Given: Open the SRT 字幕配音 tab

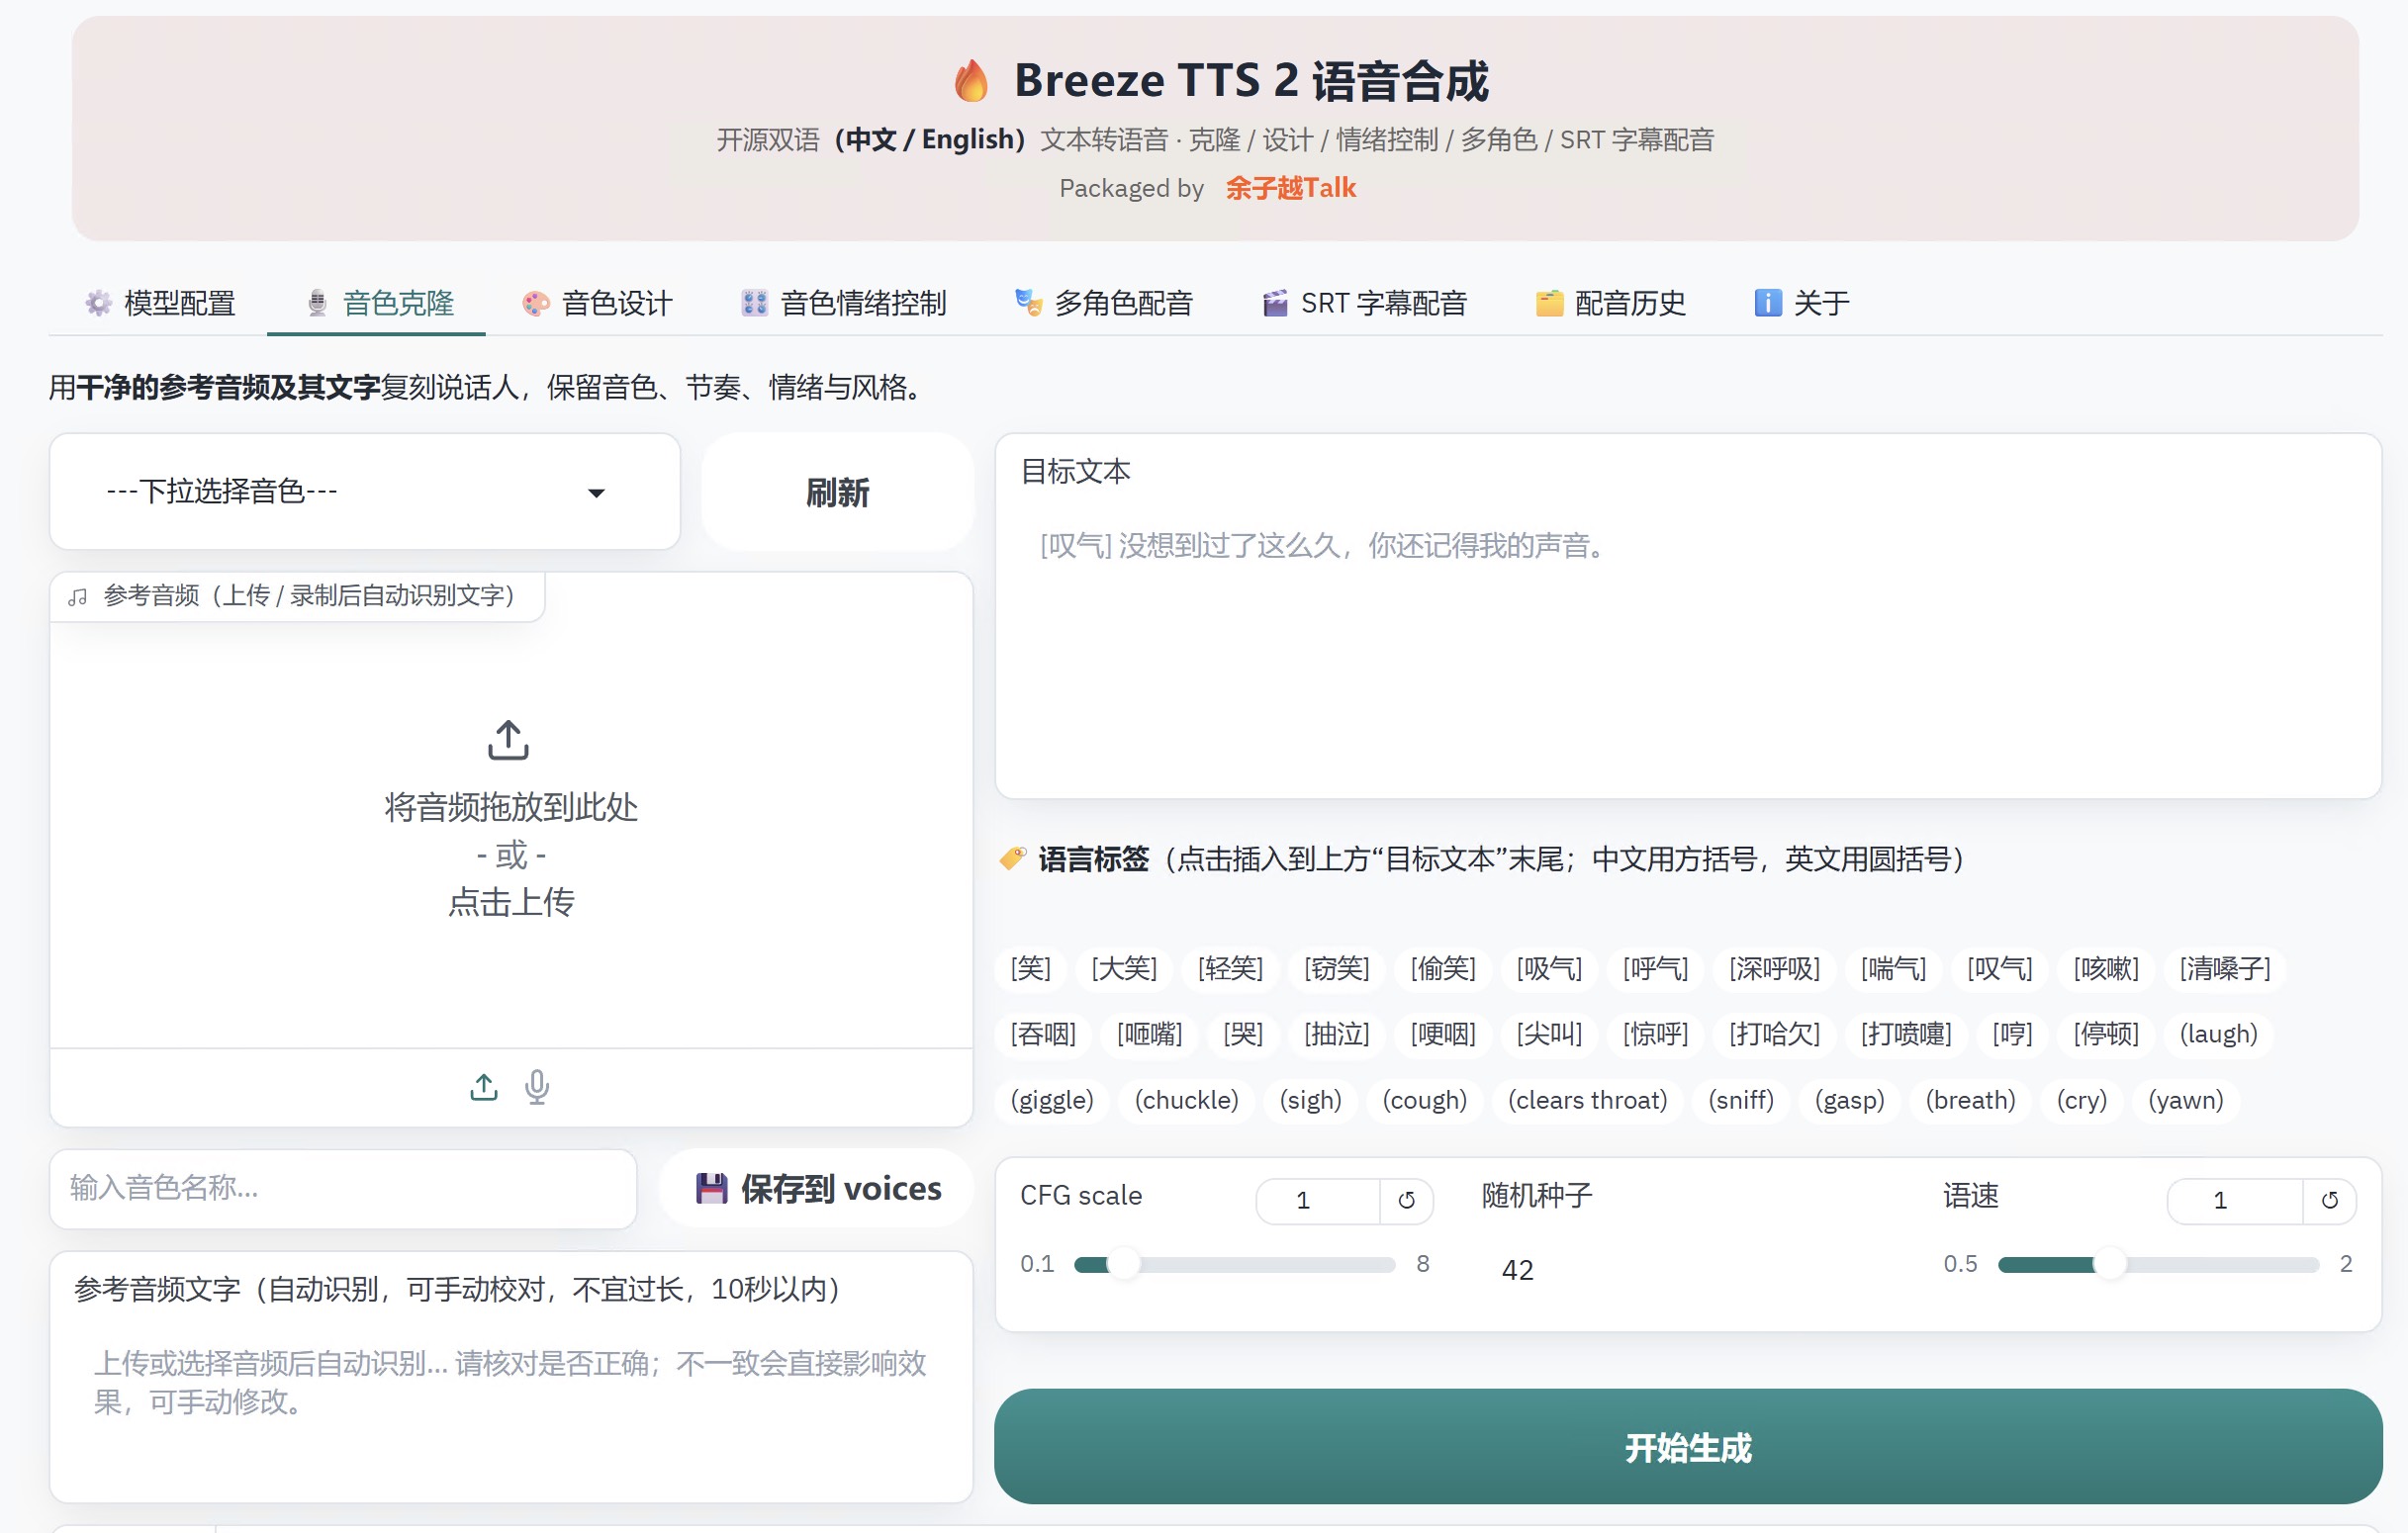Looking at the screenshot, I should click(1364, 303).
